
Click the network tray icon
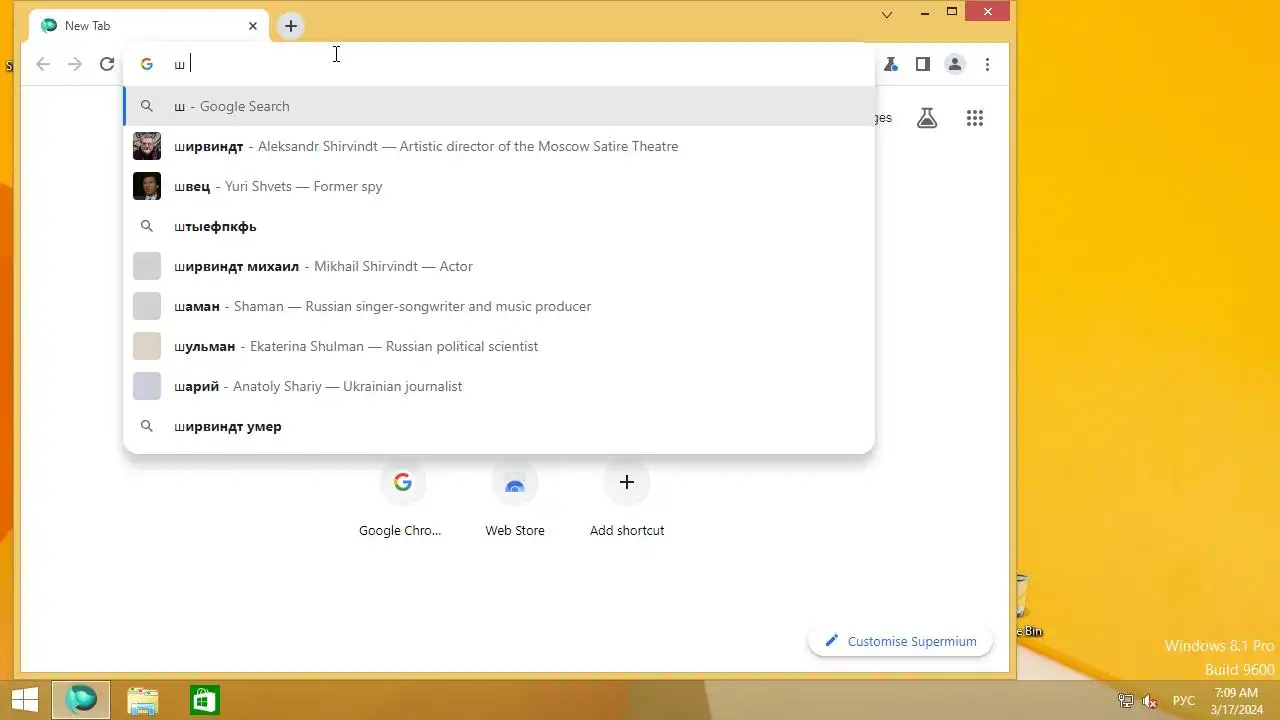tap(1126, 701)
